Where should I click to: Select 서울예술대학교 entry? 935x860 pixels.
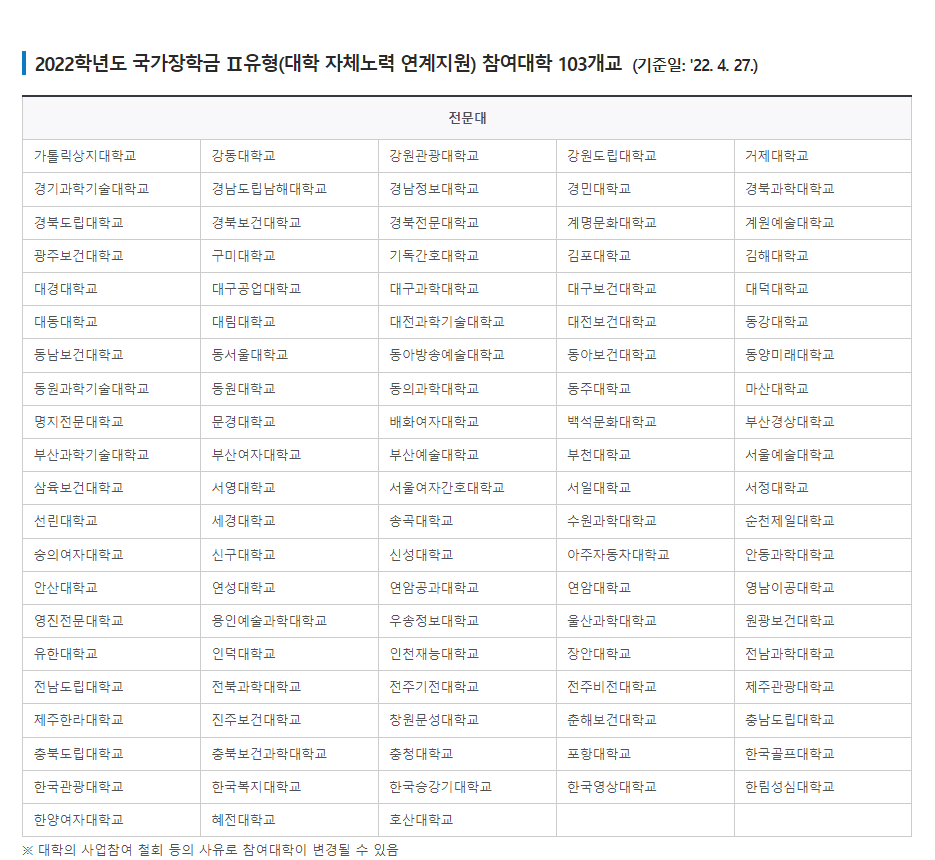pyautogui.click(x=823, y=455)
